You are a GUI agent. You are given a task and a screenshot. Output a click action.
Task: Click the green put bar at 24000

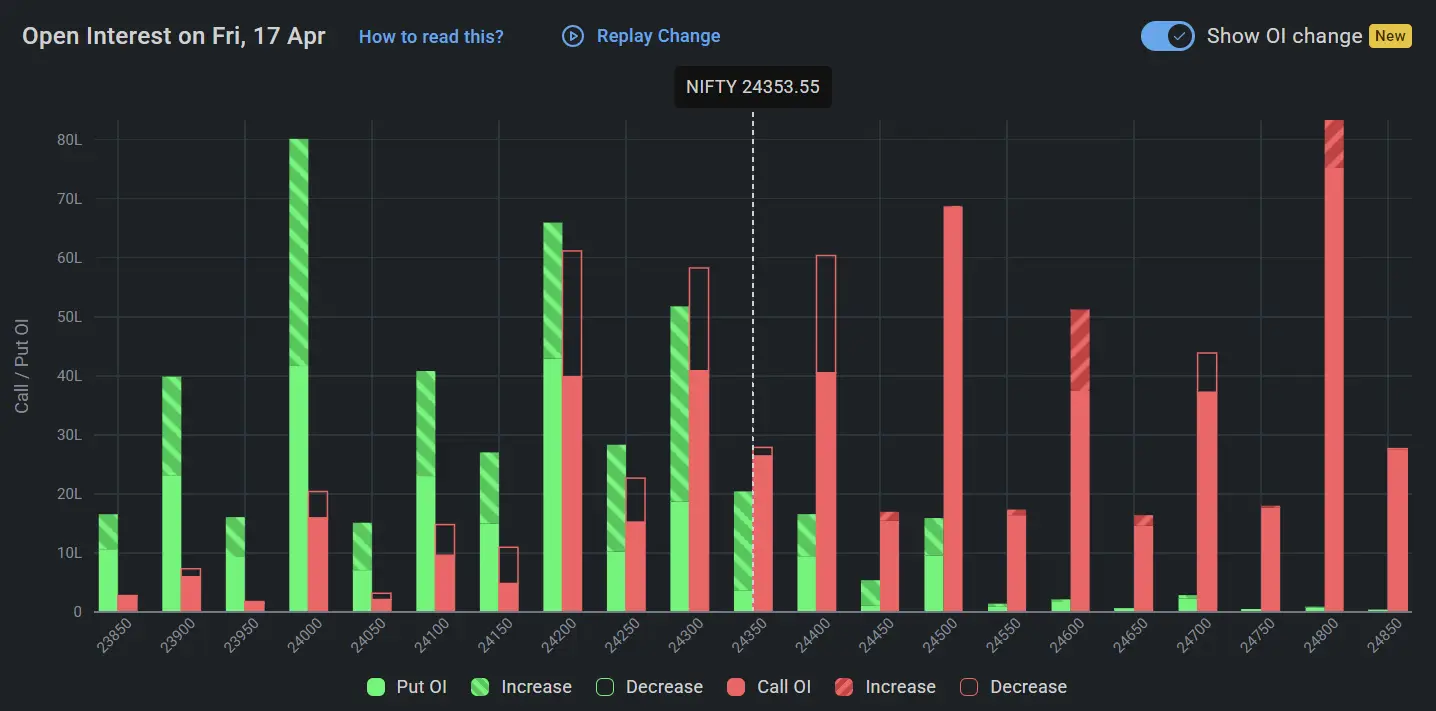pos(298,400)
